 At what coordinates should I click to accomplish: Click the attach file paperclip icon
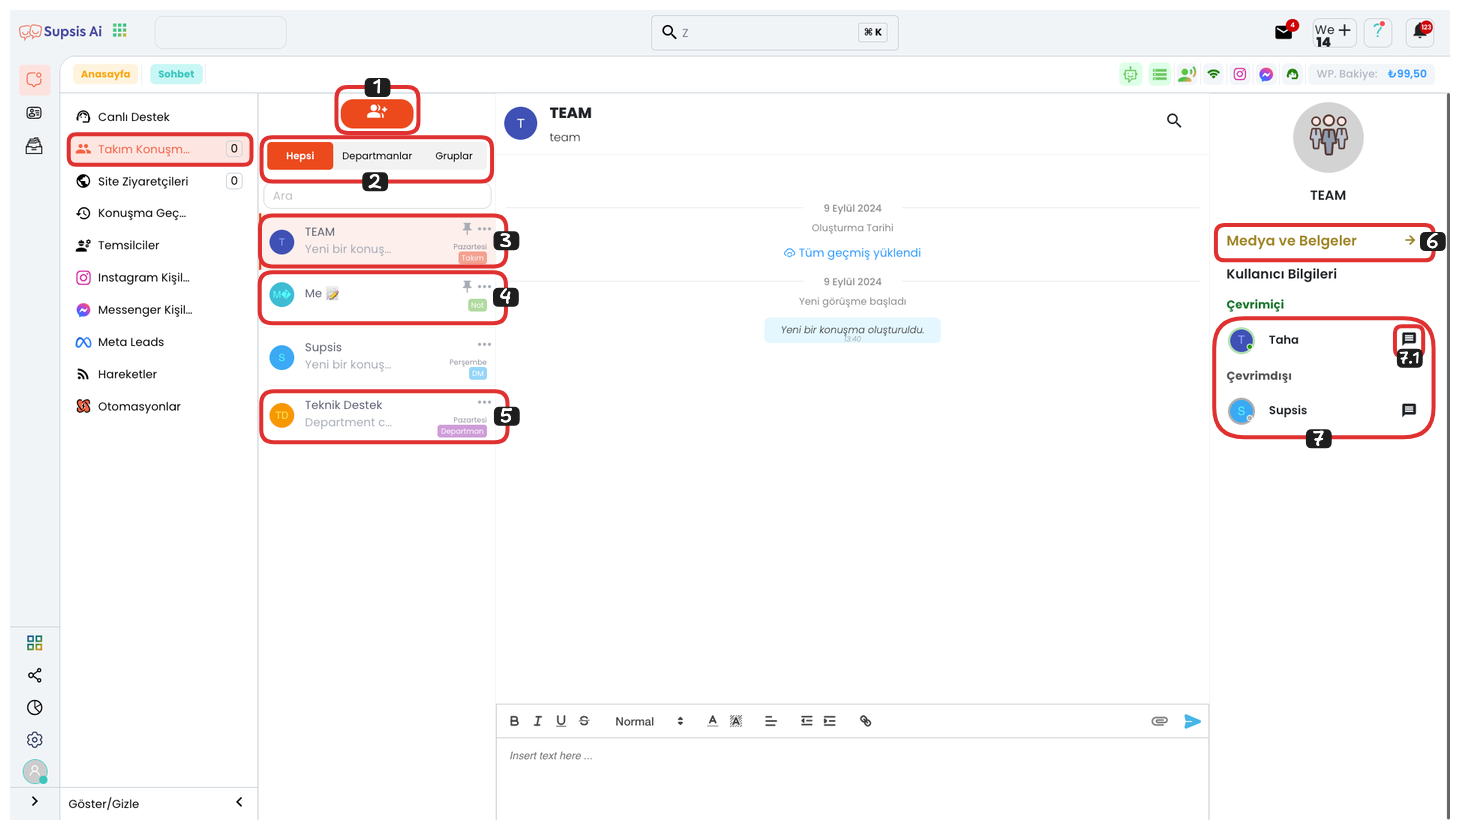1159,721
